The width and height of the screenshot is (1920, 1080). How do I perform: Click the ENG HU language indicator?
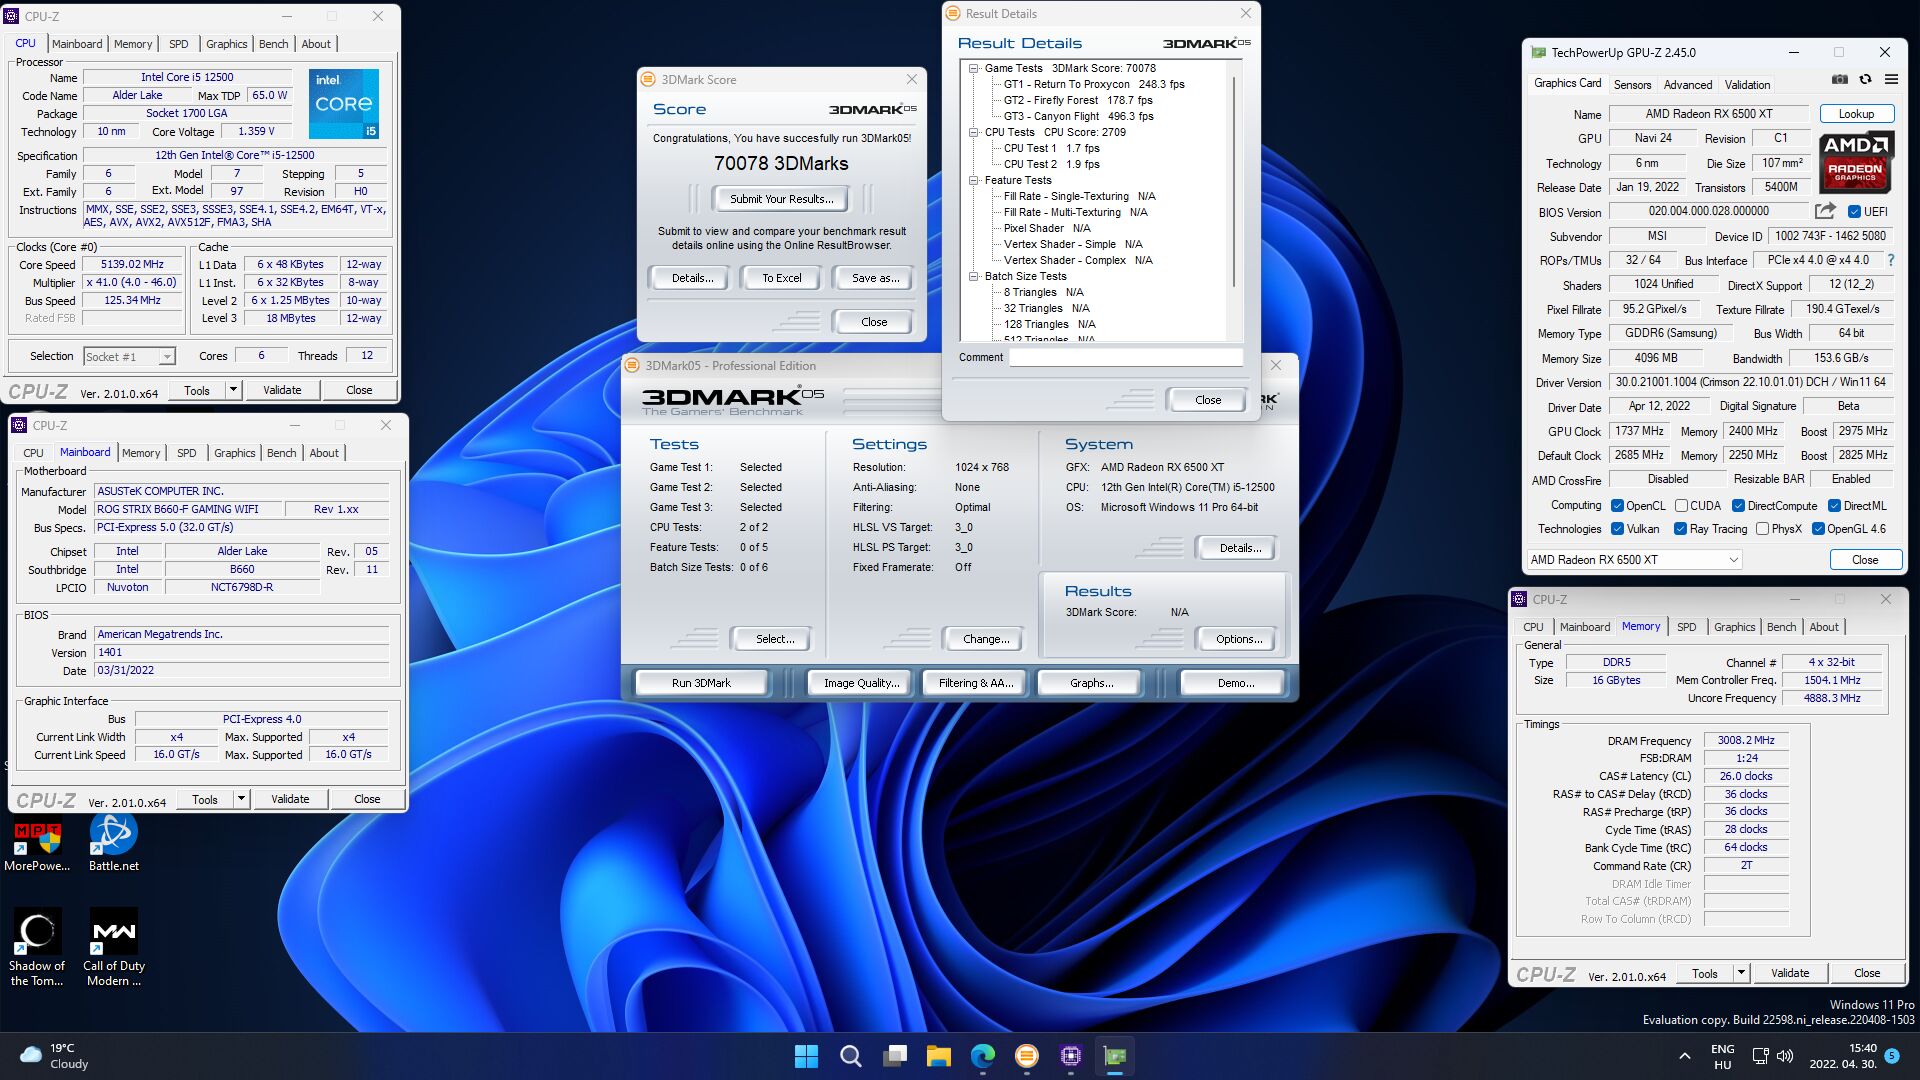click(x=1723, y=1056)
